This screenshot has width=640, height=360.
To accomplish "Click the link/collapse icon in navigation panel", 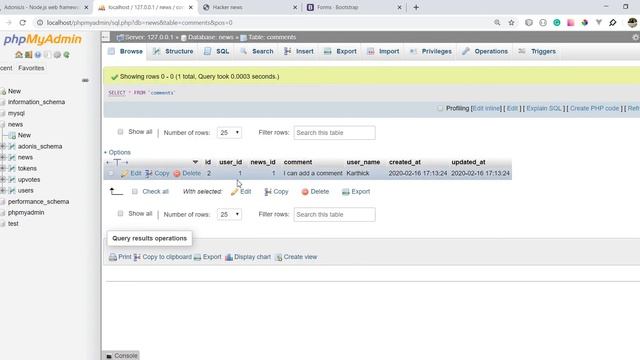I will [85, 80].
